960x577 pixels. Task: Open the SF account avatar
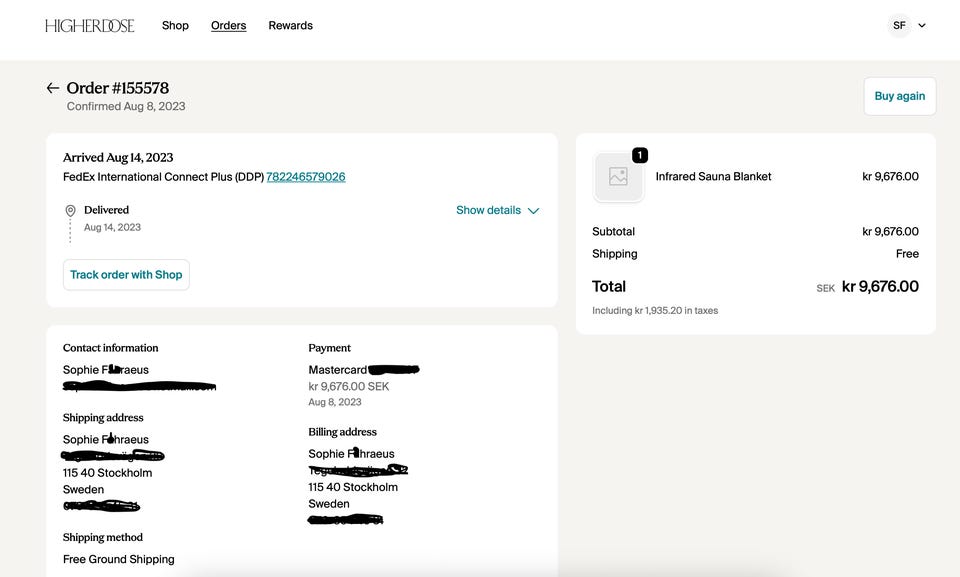[899, 26]
